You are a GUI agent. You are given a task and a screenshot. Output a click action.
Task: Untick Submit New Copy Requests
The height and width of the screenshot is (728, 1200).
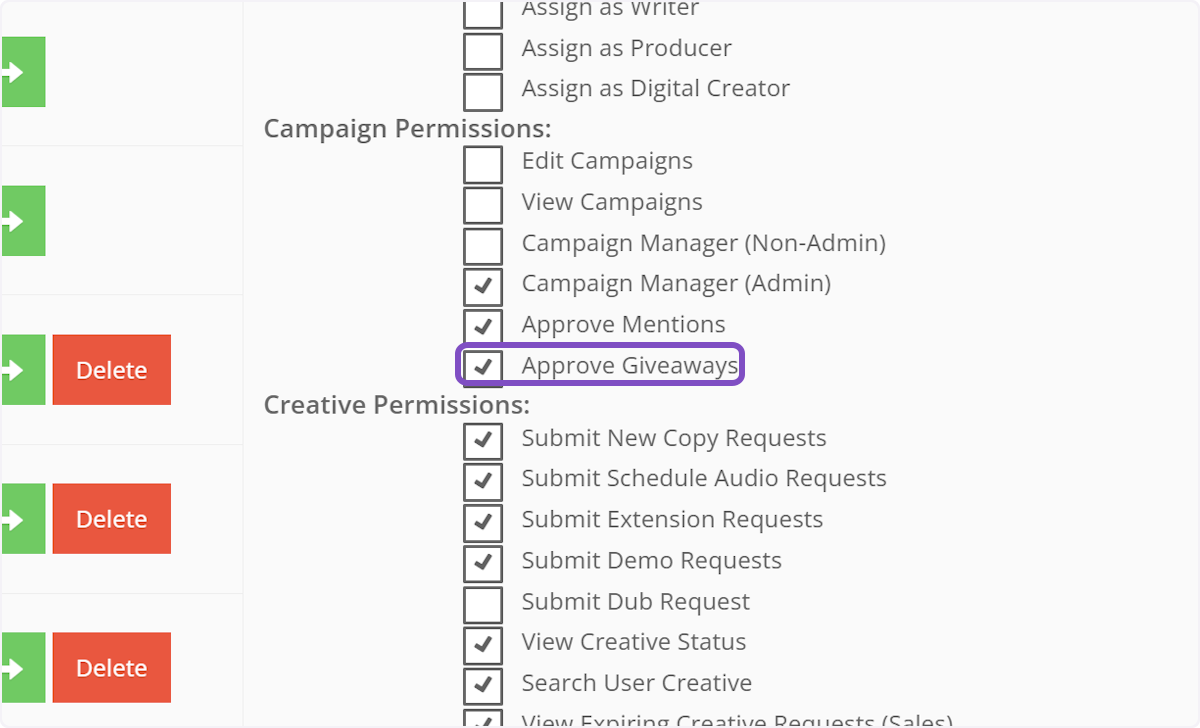(x=483, y=440)
